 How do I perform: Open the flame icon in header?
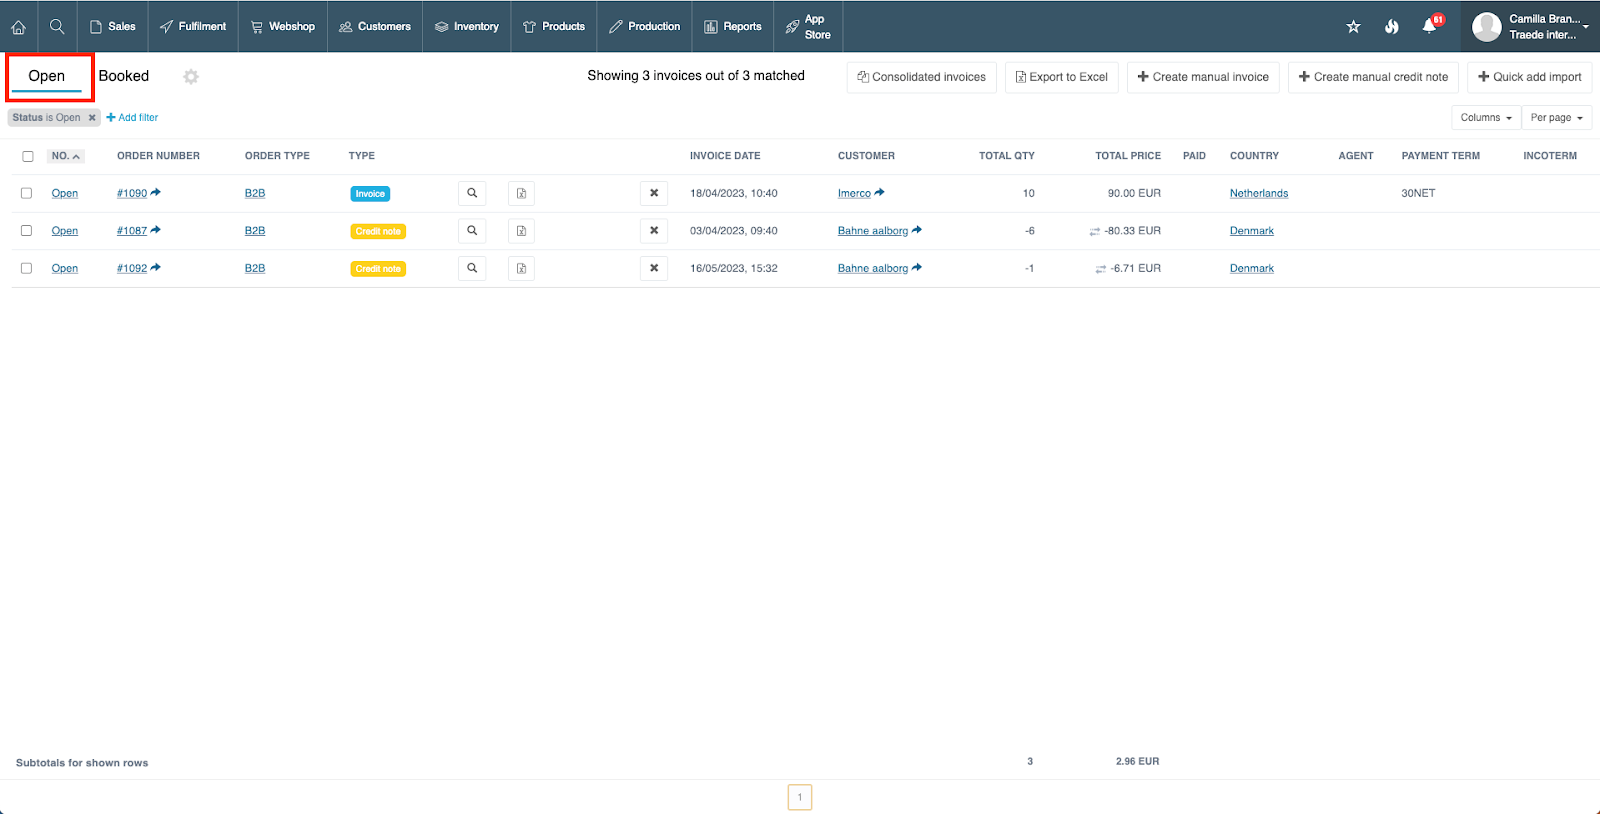click(x=1391, y=27)
